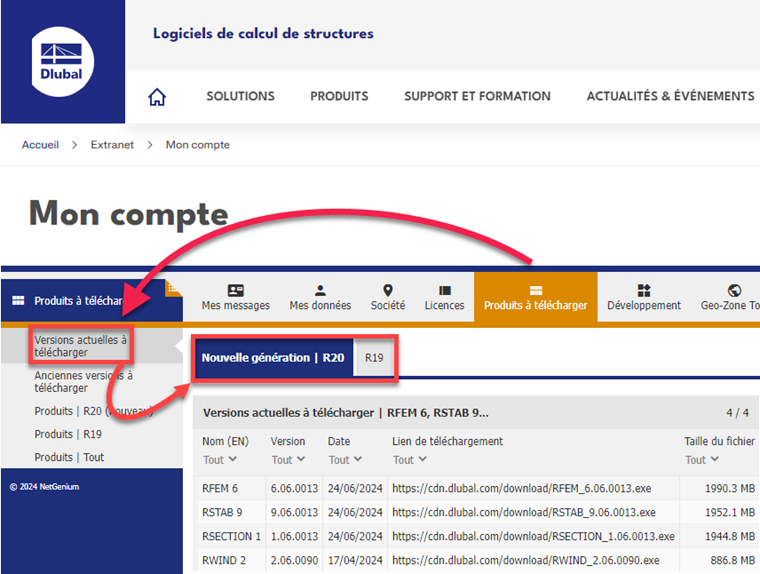Click the date 17/04/2024 cell
The image size is (760, 574).
(x=355, y=560)
